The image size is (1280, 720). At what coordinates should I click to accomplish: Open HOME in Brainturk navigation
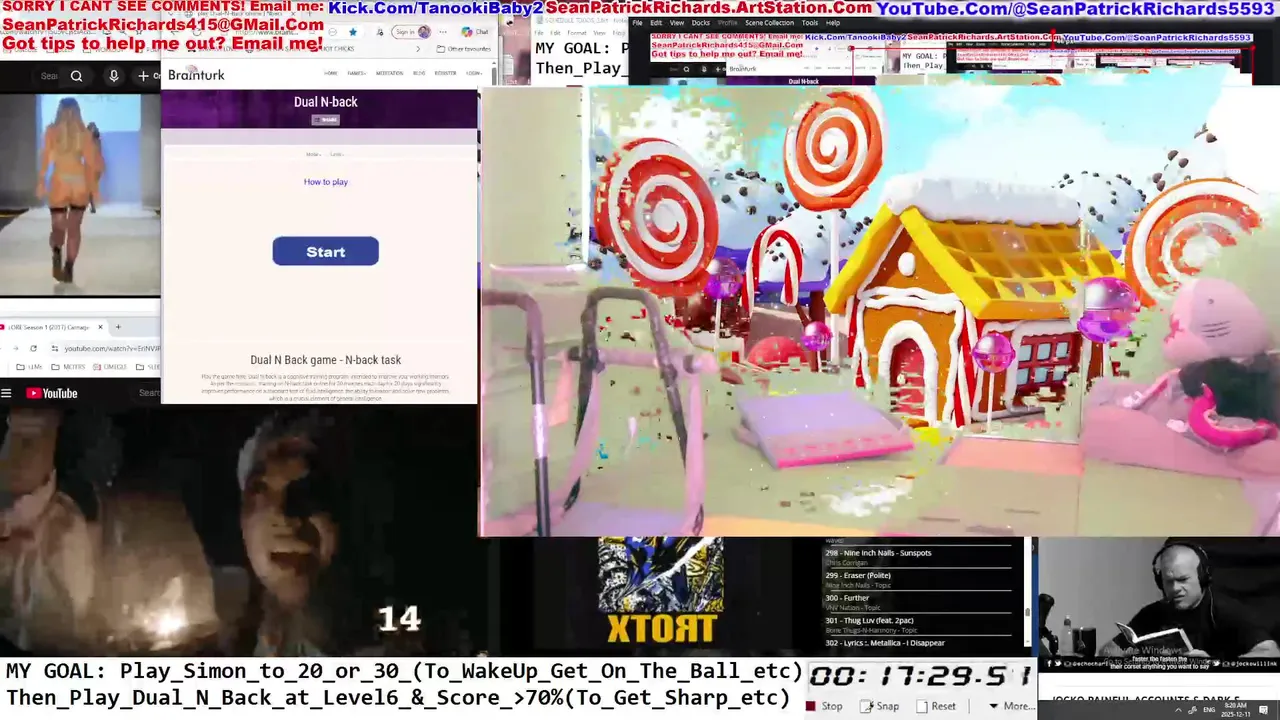click(331, 73)
